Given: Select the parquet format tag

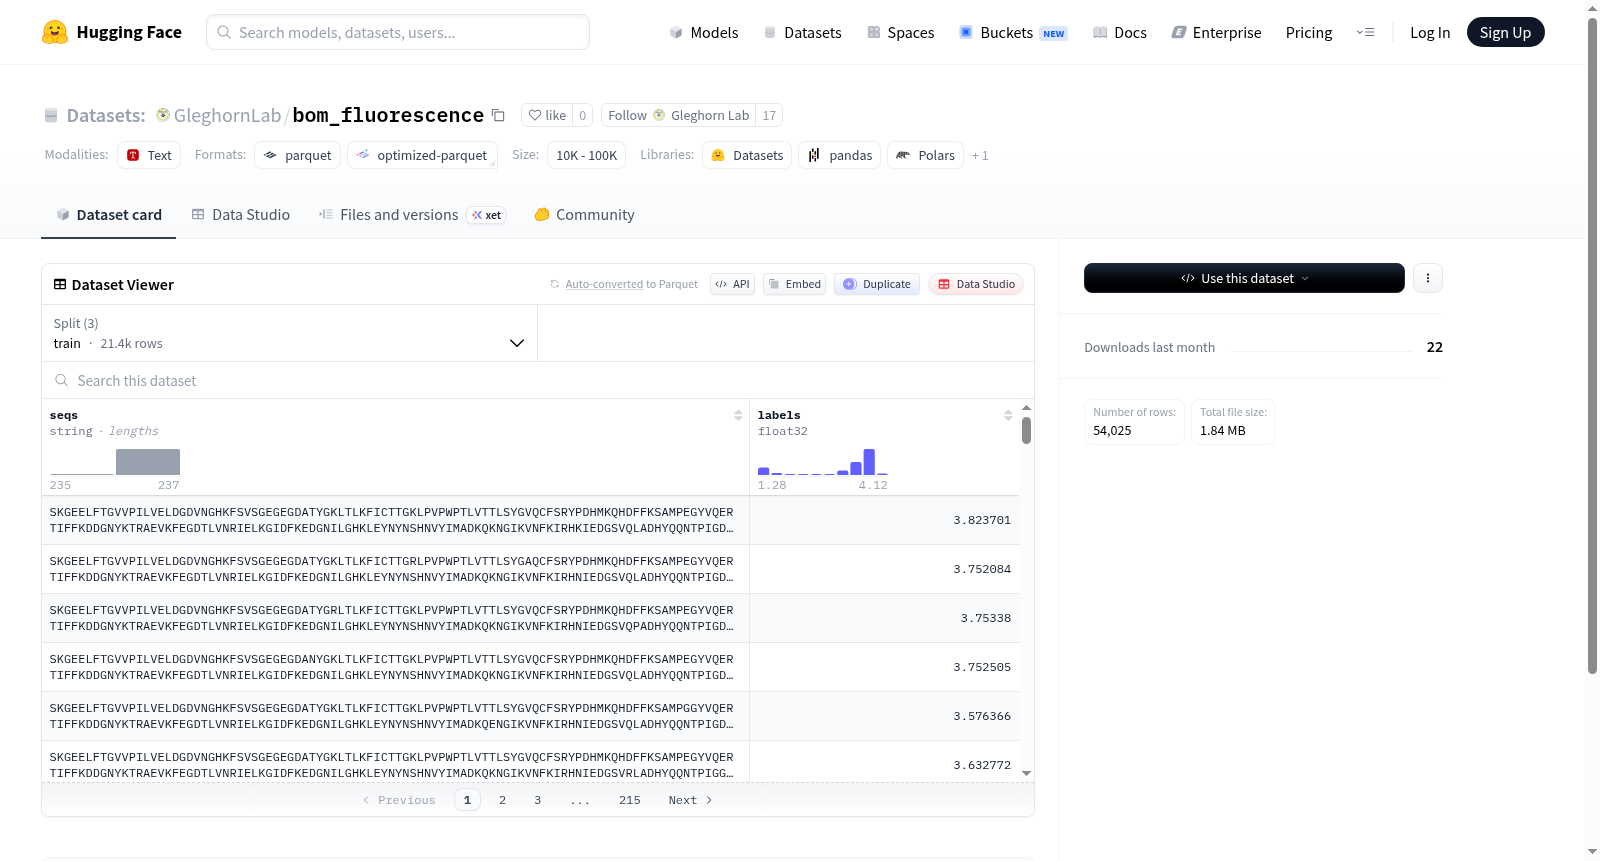Looking at the screenshot, I should [x=298, y=155].
